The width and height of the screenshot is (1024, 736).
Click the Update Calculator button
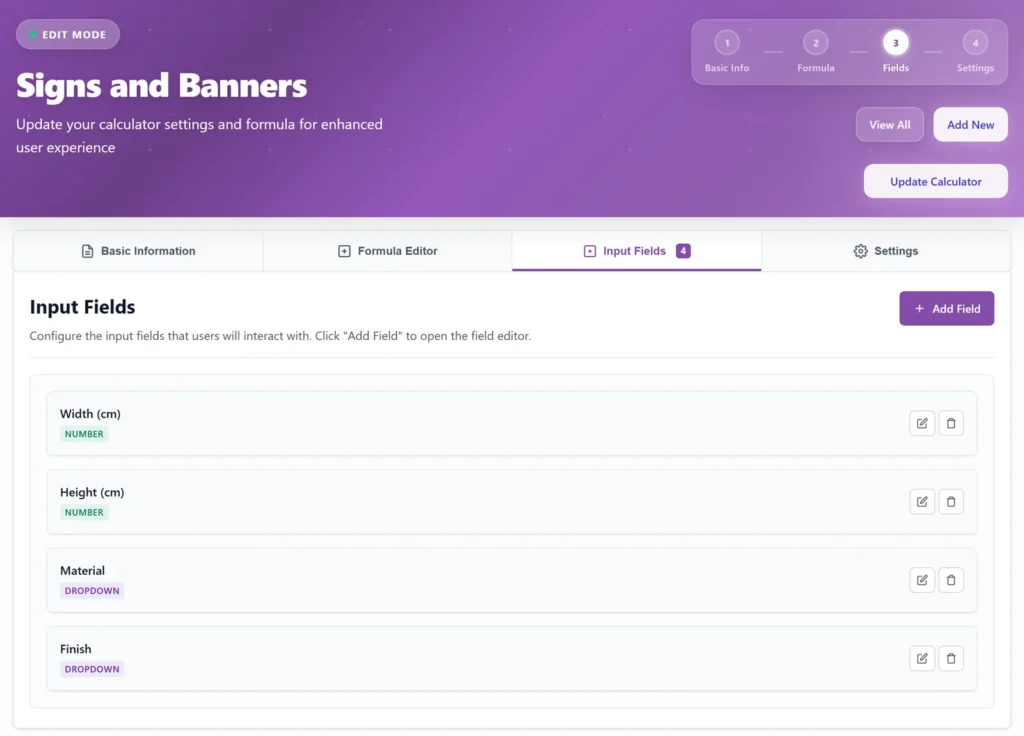coord(935,182)
